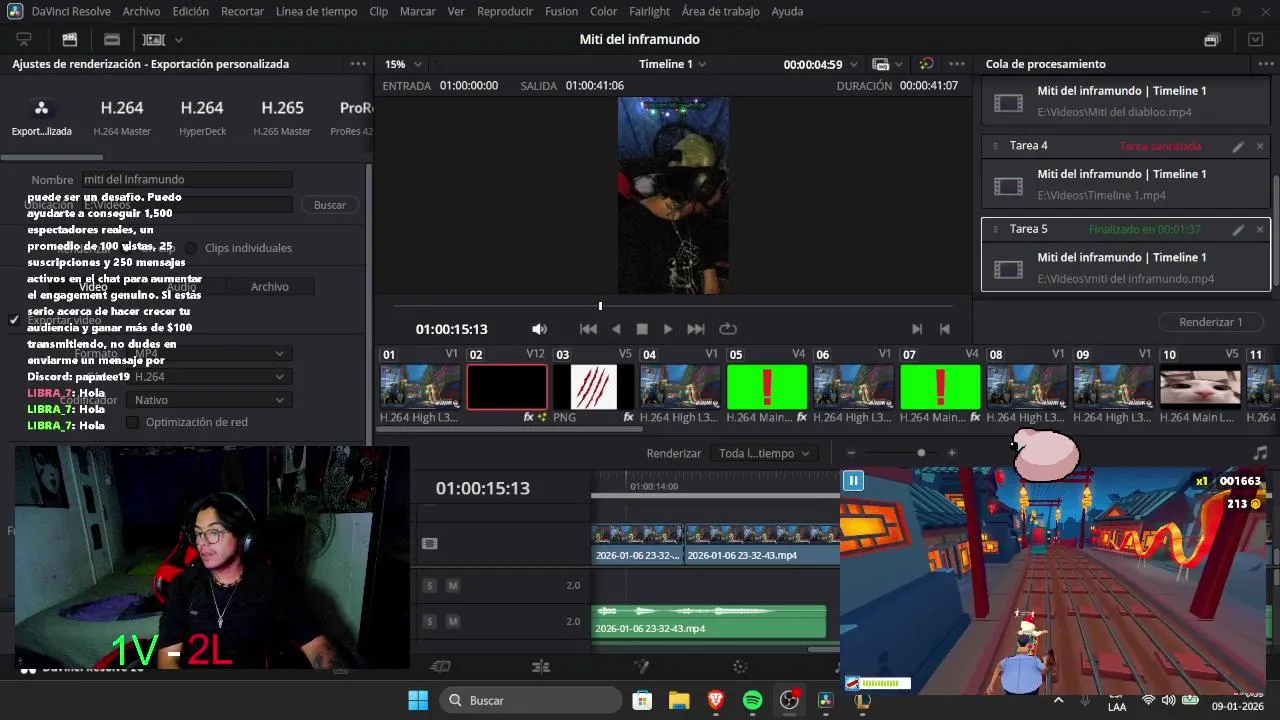Play the timeline in reverse

coord(616,329)
